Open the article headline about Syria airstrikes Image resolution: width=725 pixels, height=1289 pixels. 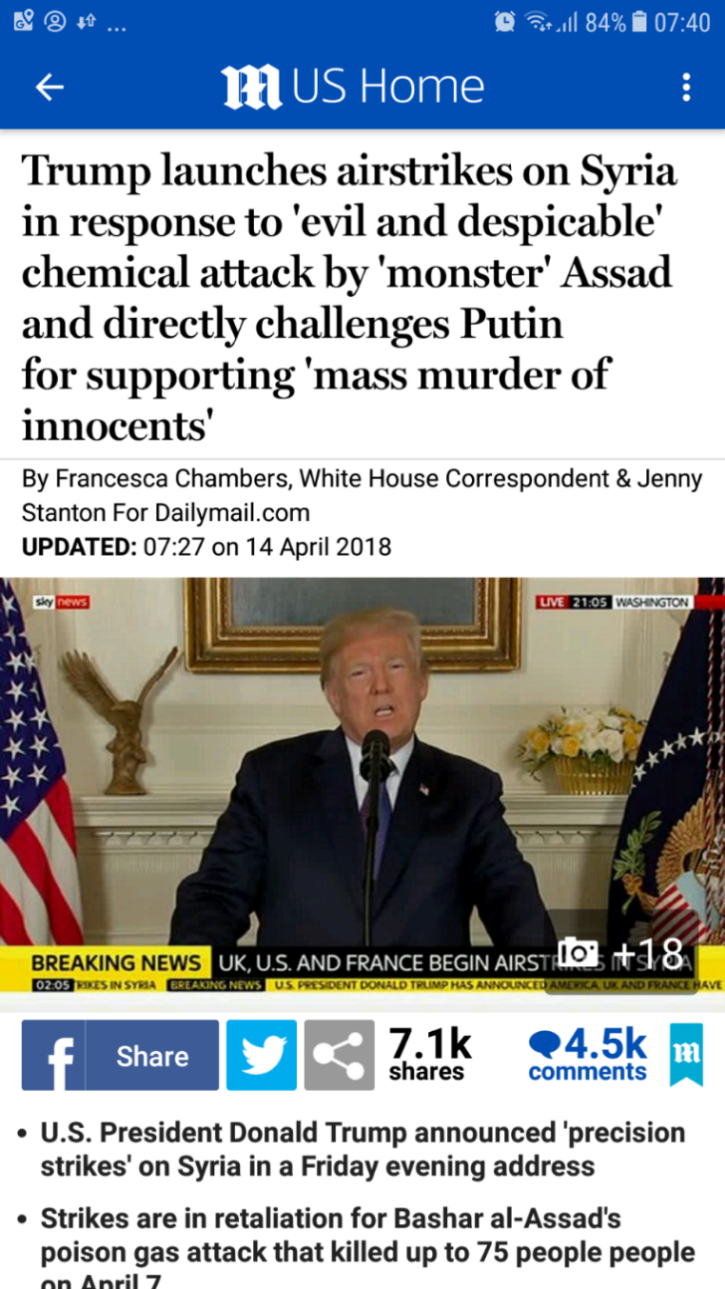pos(349,298)
